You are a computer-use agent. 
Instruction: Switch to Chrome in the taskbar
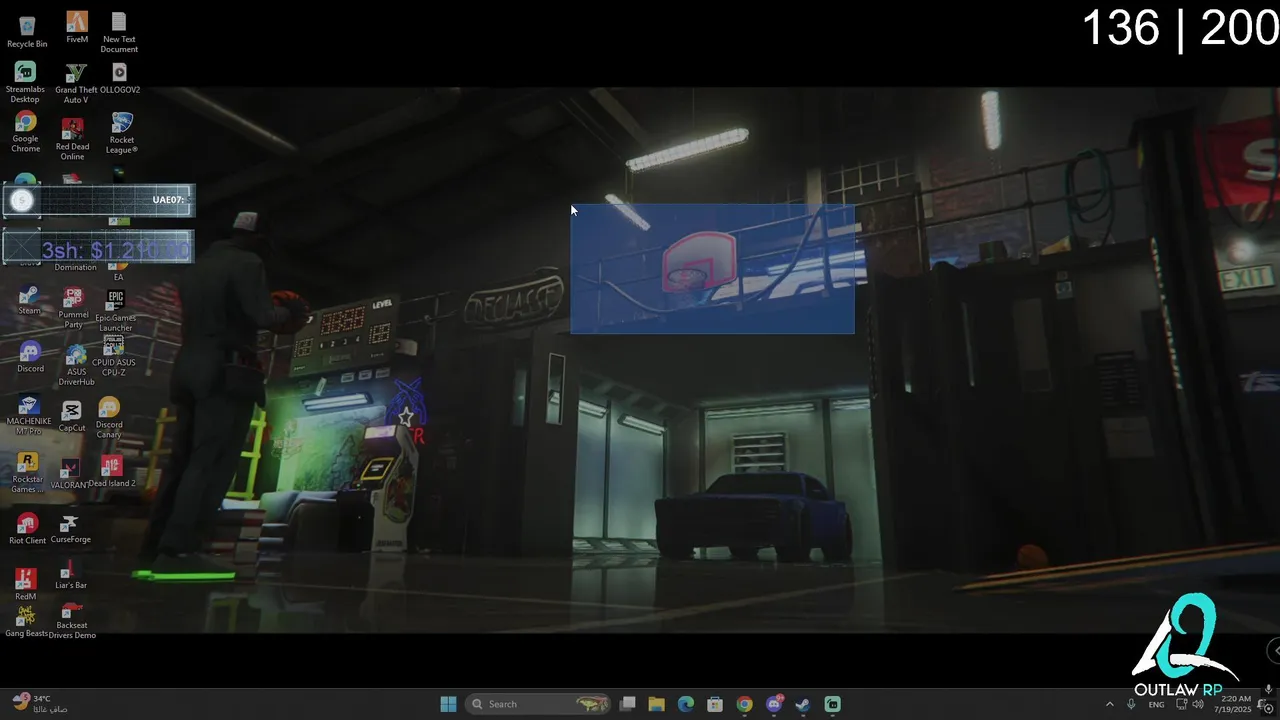tap(744, 704)
